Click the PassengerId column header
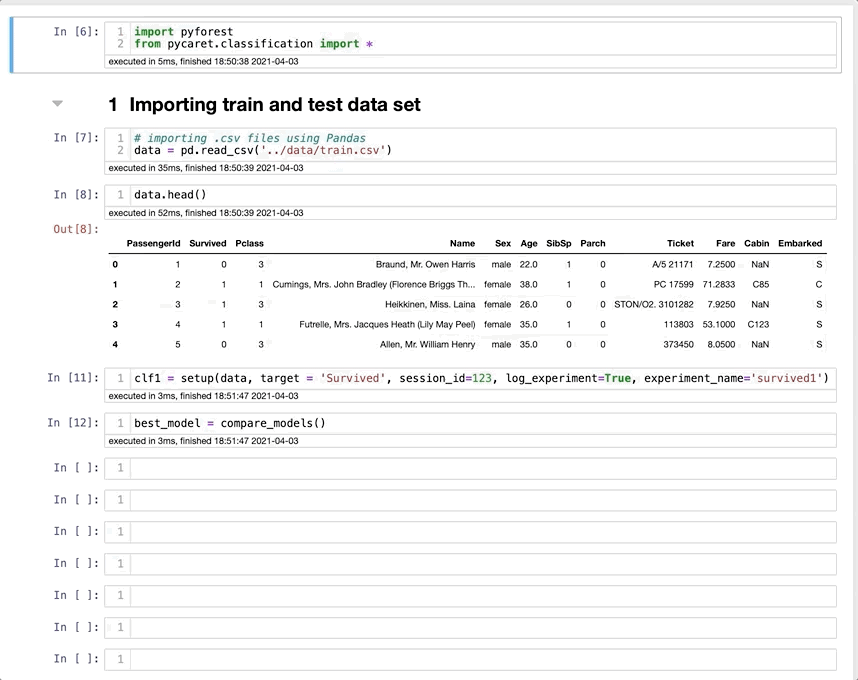This screenshot has width=858, height=680. click(153, 243)
